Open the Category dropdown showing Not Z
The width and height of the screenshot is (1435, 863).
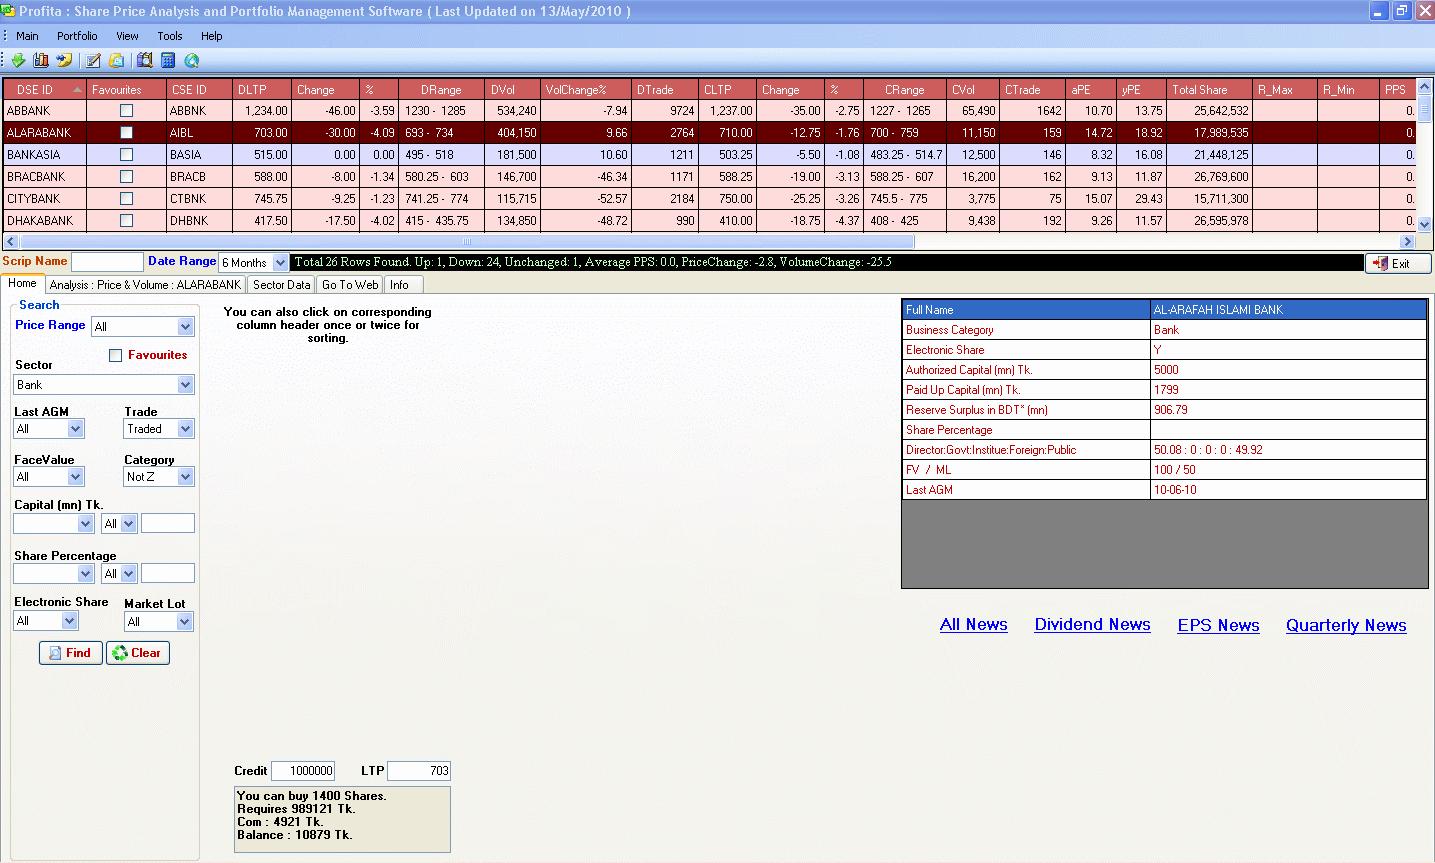click(x=185, y=477)
